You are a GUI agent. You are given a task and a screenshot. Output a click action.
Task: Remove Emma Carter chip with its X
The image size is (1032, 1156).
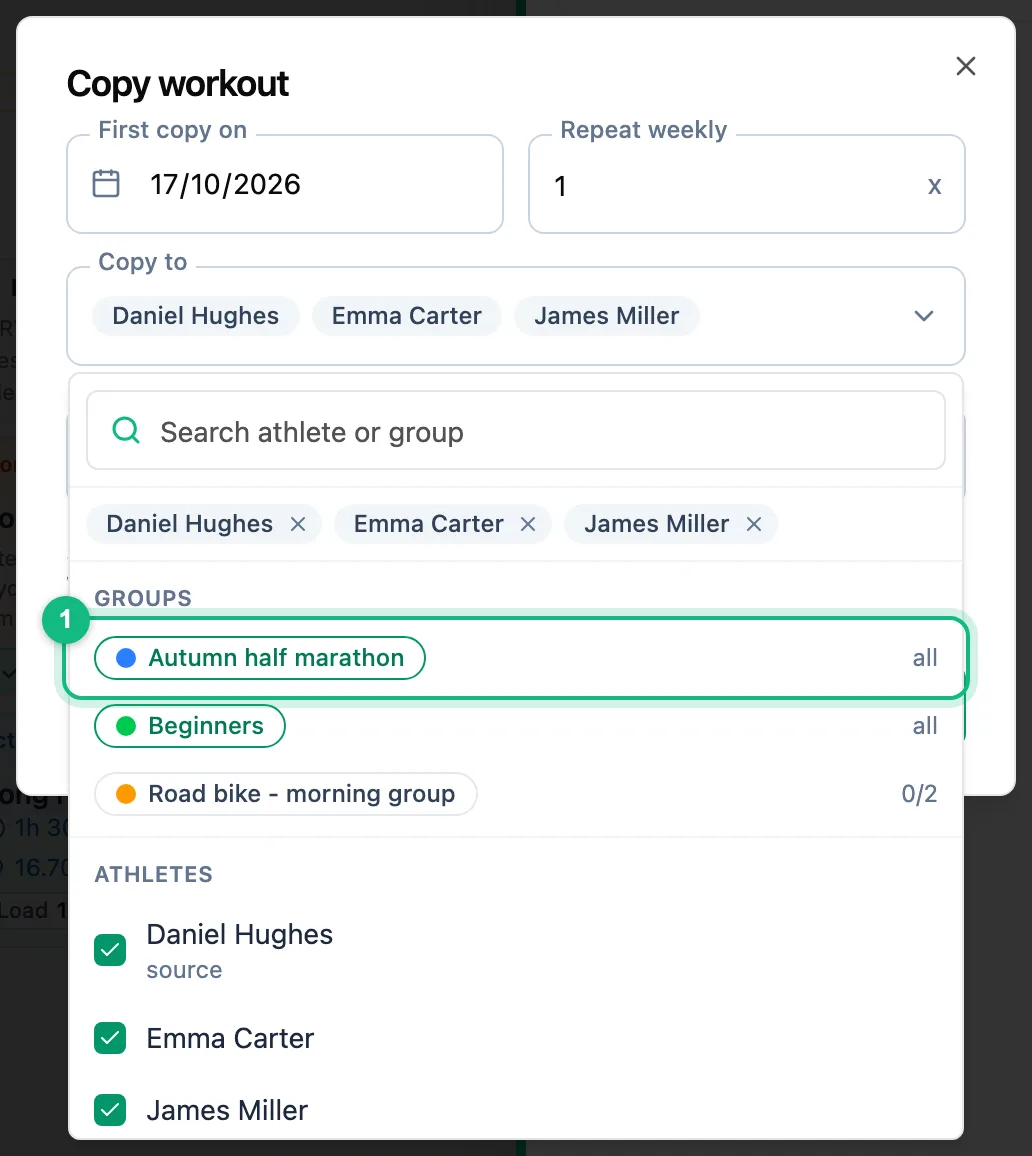tap(528, 524)
